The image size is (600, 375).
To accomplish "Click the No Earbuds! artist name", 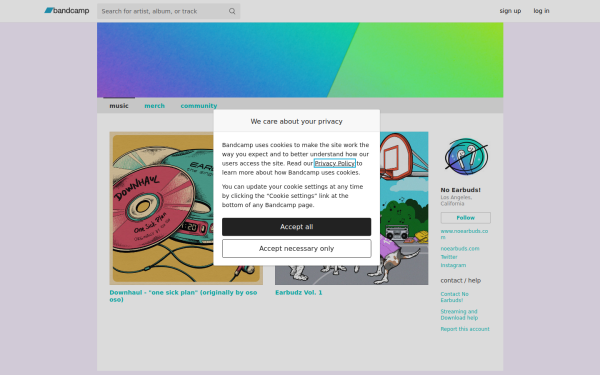I will [460, 190].
